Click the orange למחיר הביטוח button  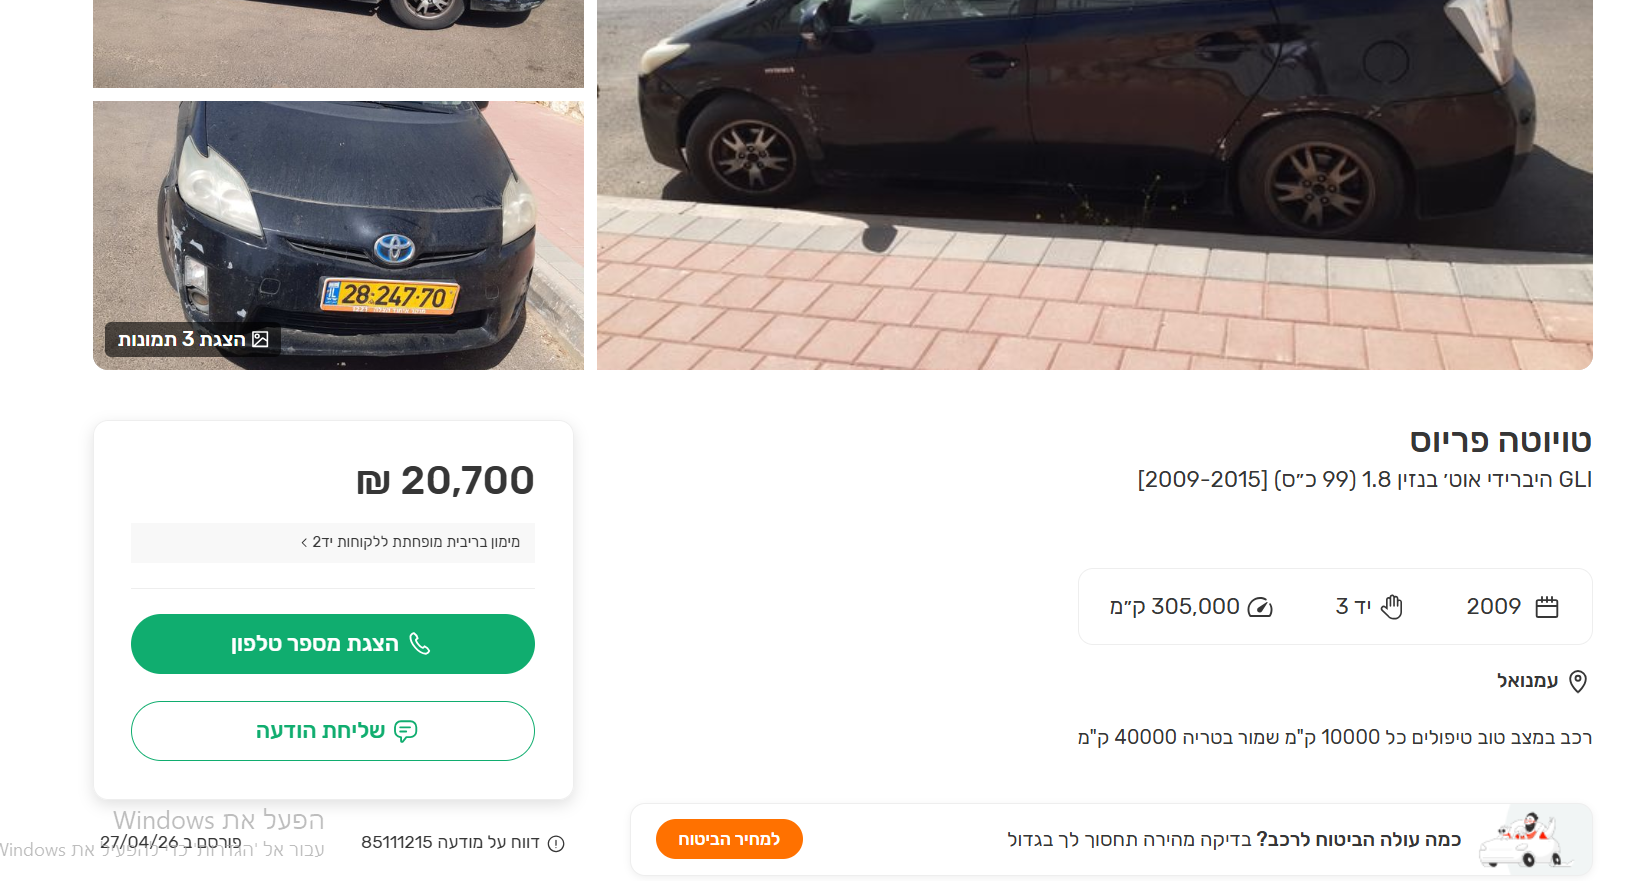[x=729, y=840]
